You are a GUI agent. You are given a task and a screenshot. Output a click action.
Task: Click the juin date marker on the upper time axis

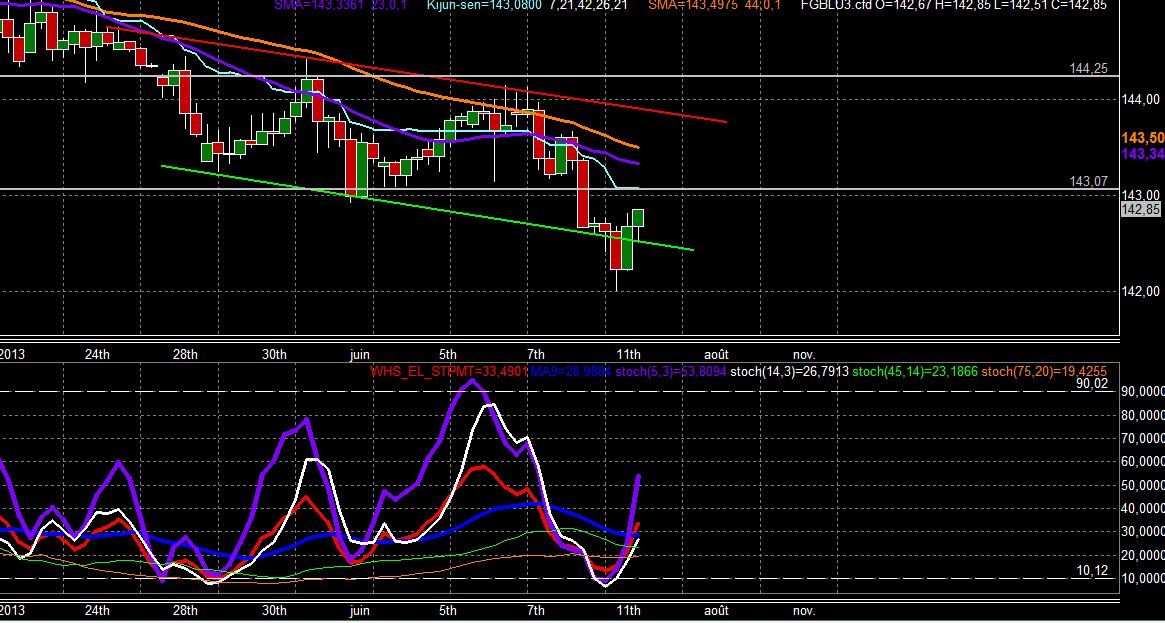(359, 354)
